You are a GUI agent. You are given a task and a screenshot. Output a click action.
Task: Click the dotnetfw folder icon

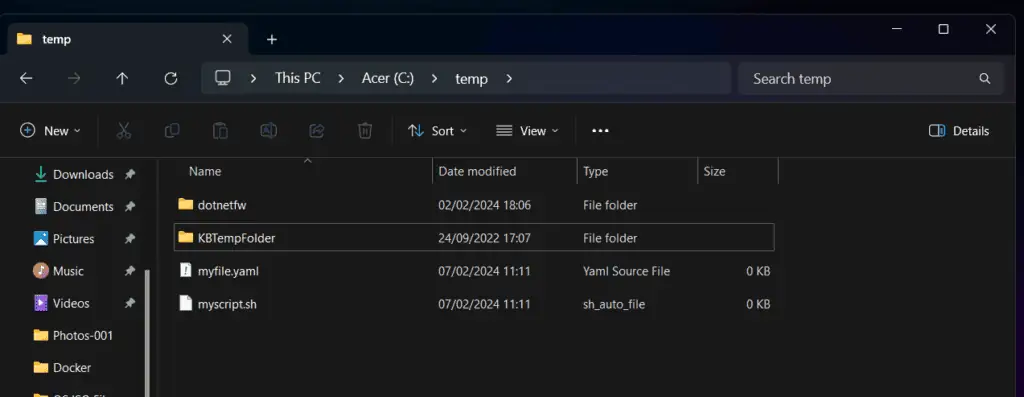coord(185,204)
